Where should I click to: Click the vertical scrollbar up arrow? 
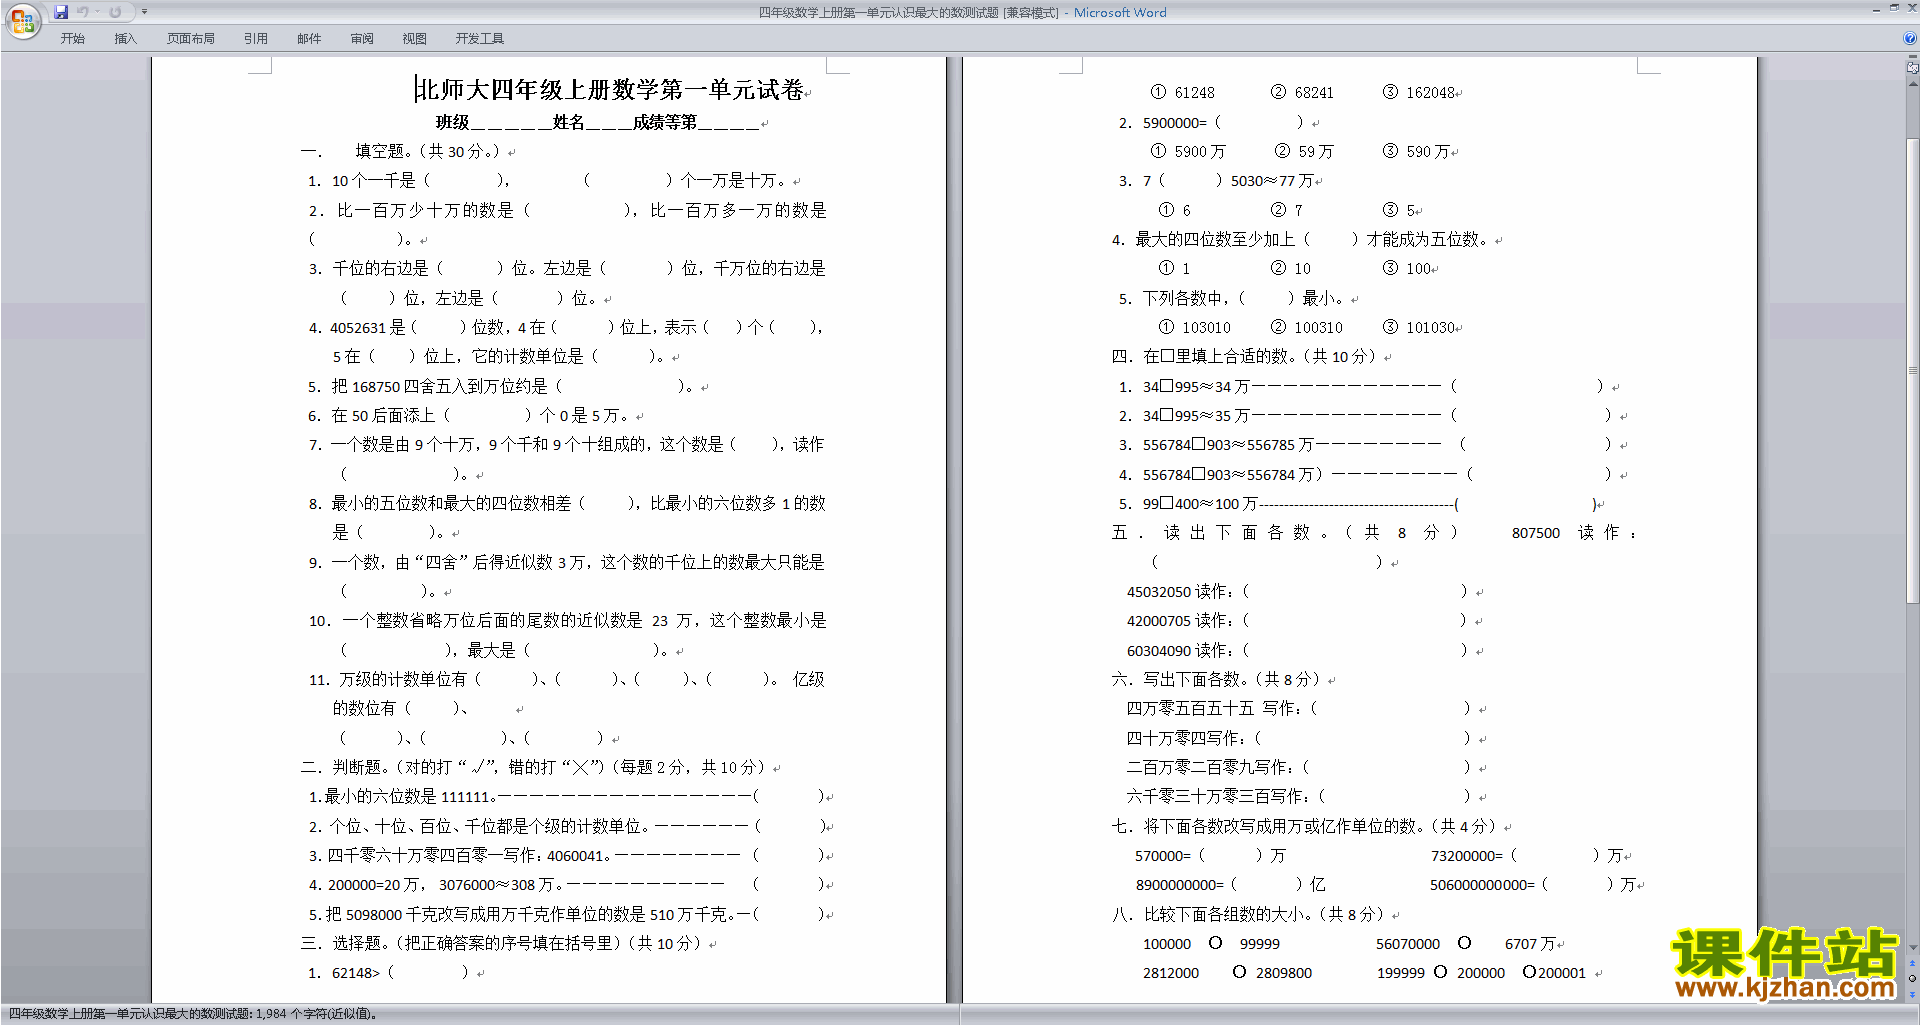(1912, 84)
